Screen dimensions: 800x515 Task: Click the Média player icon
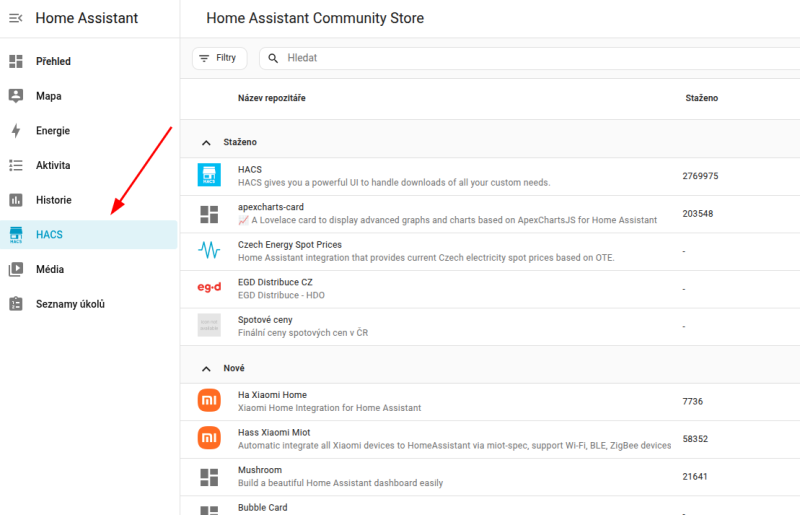click(x=16, y=269)
